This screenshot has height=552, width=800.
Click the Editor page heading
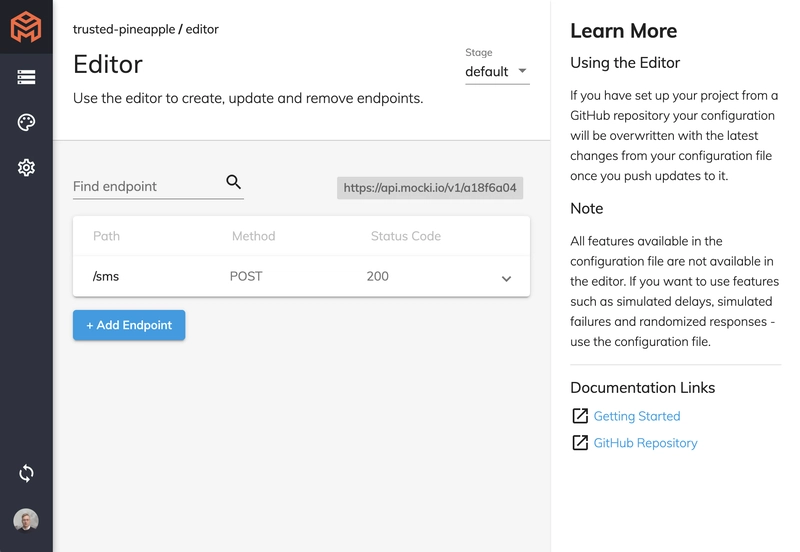108,64
